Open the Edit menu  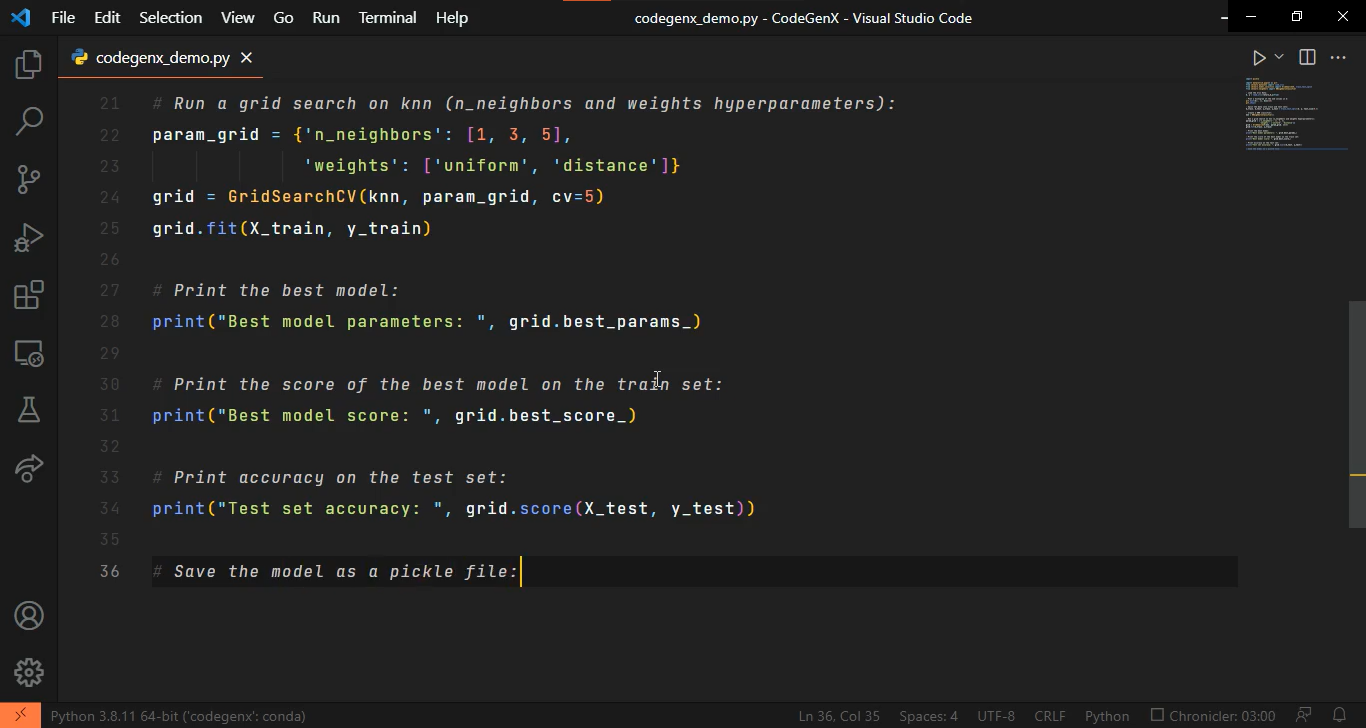tap(107, 18)
